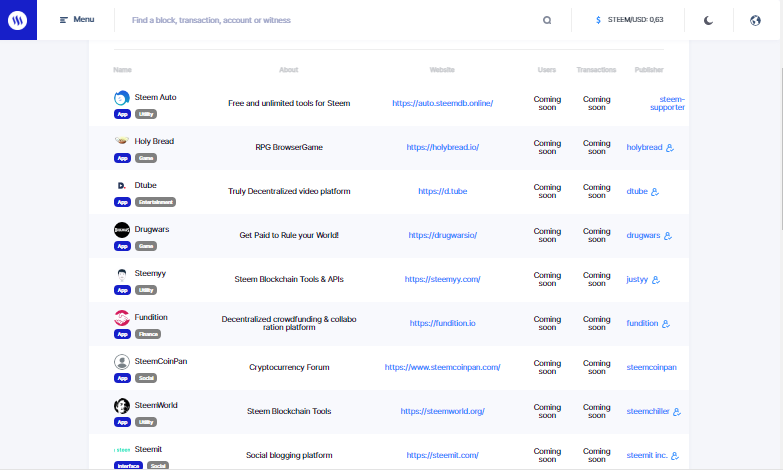Click Finance tag under Fundition
783x471 pixels.
pyautogui.click(x=148, y=334)
